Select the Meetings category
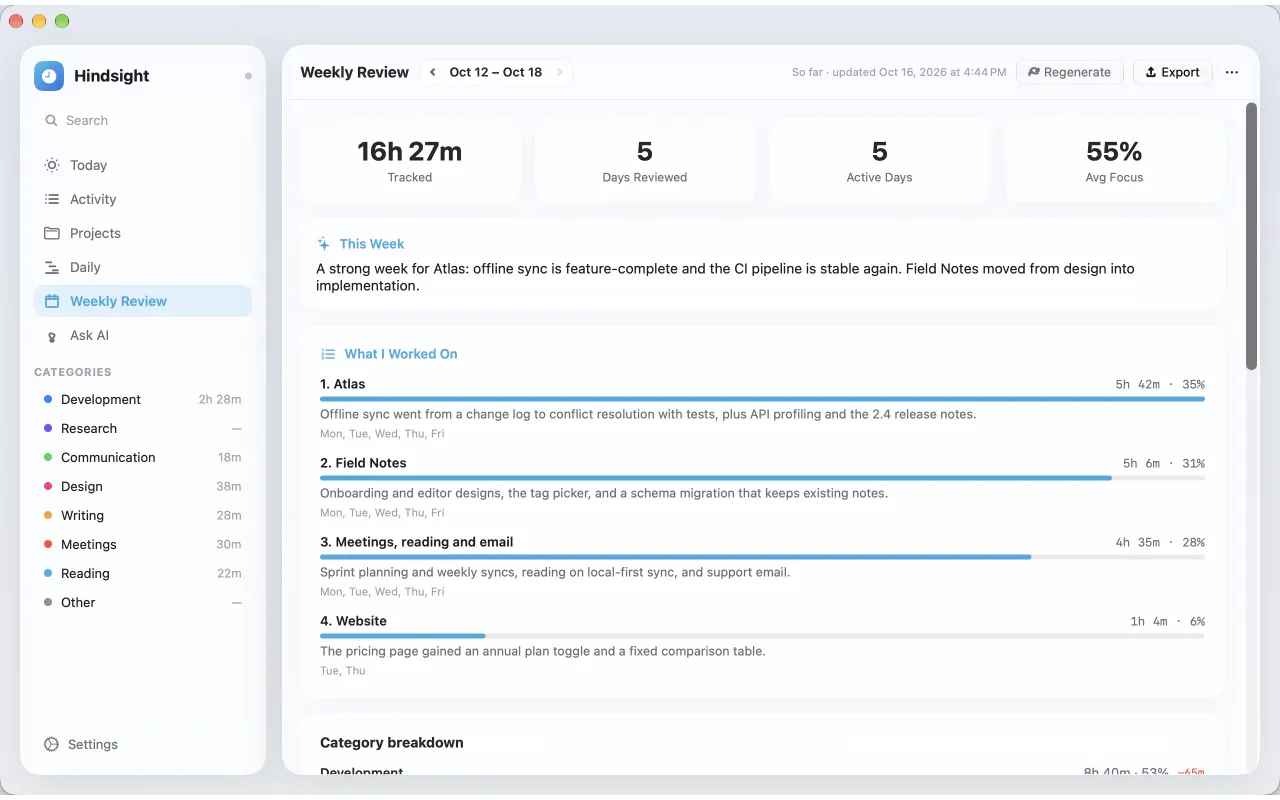The image size is (1280, 800). 143,544
